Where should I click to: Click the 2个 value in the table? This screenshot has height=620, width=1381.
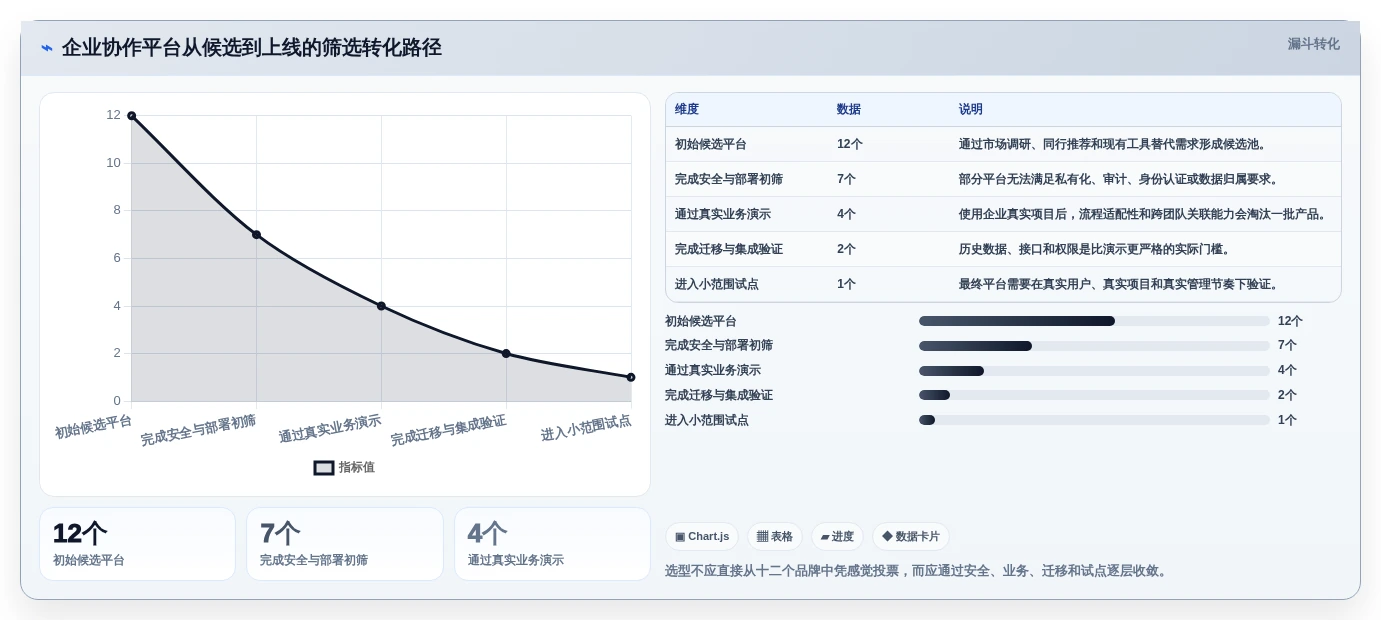point(847,249)
